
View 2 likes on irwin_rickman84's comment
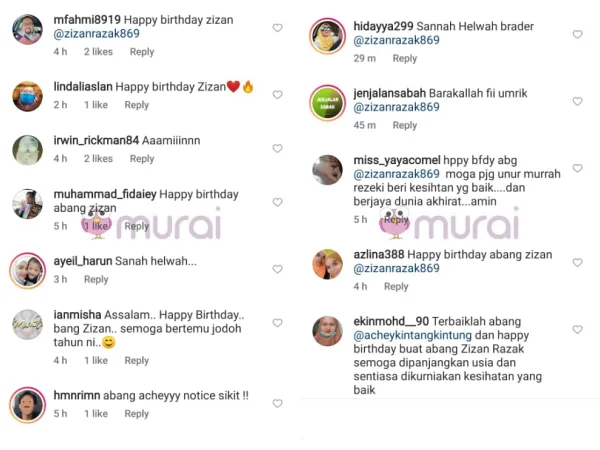pyautogui.click(x=98, y=158)
